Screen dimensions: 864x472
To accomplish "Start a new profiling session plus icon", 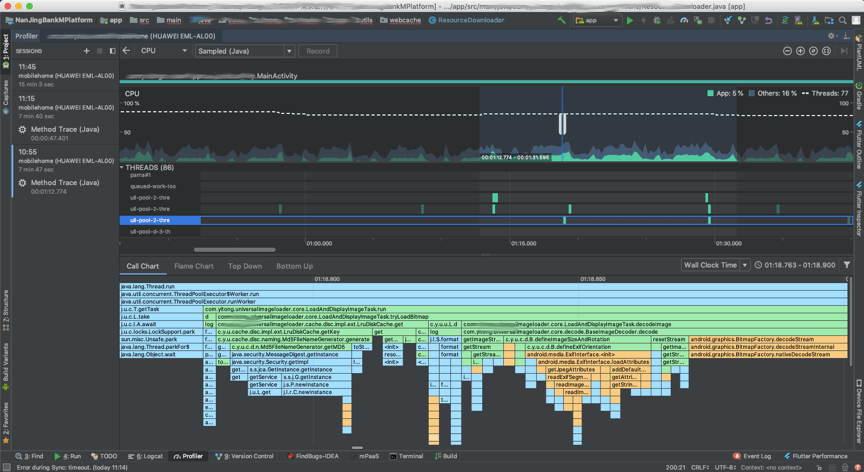I will click(x=86, y=51).
